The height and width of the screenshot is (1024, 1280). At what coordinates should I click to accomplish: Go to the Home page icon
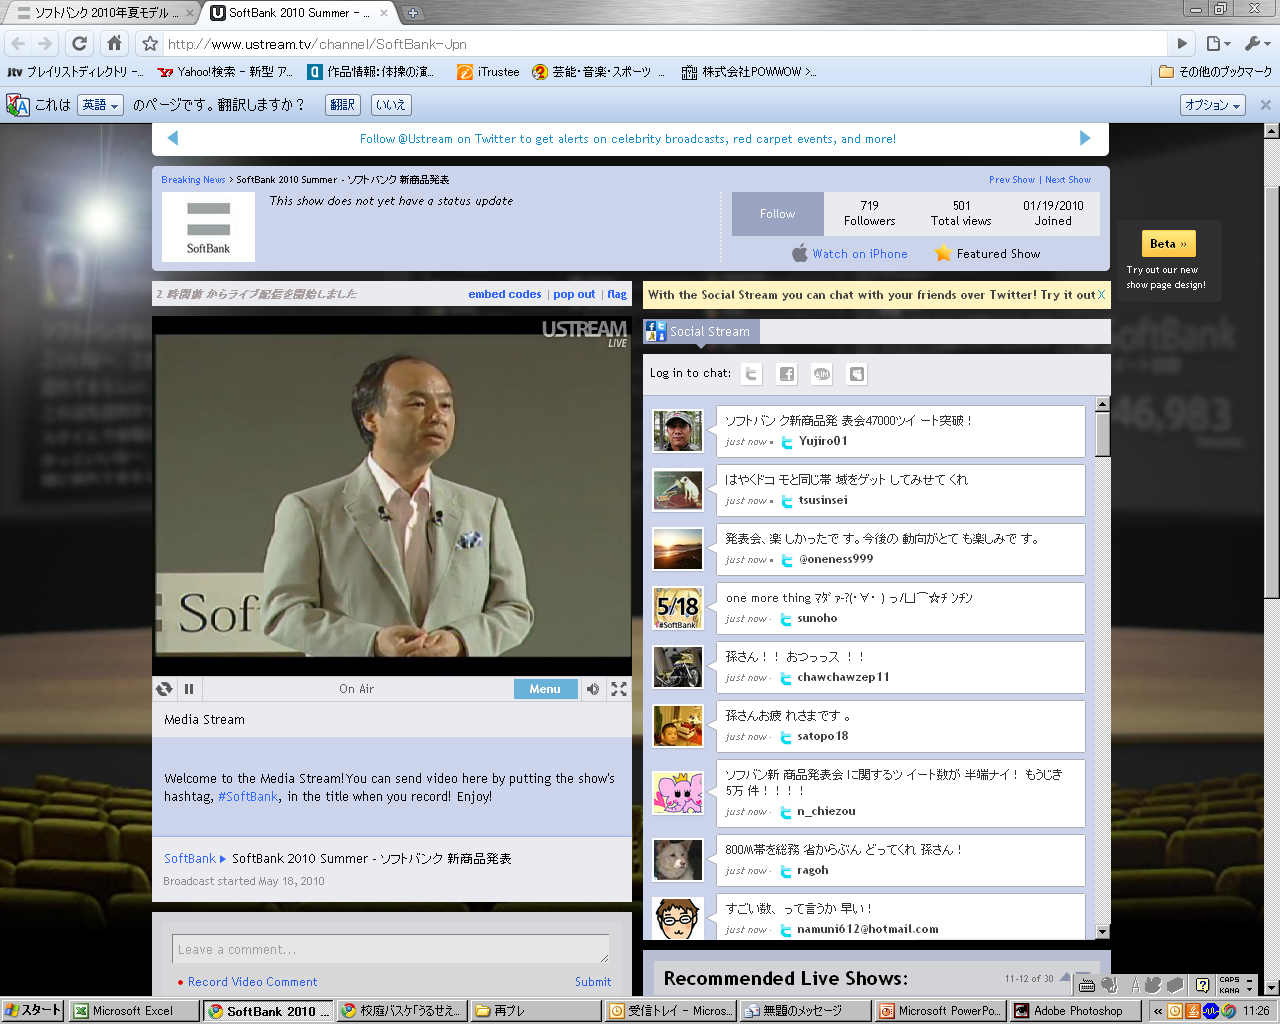pos(114,43)
